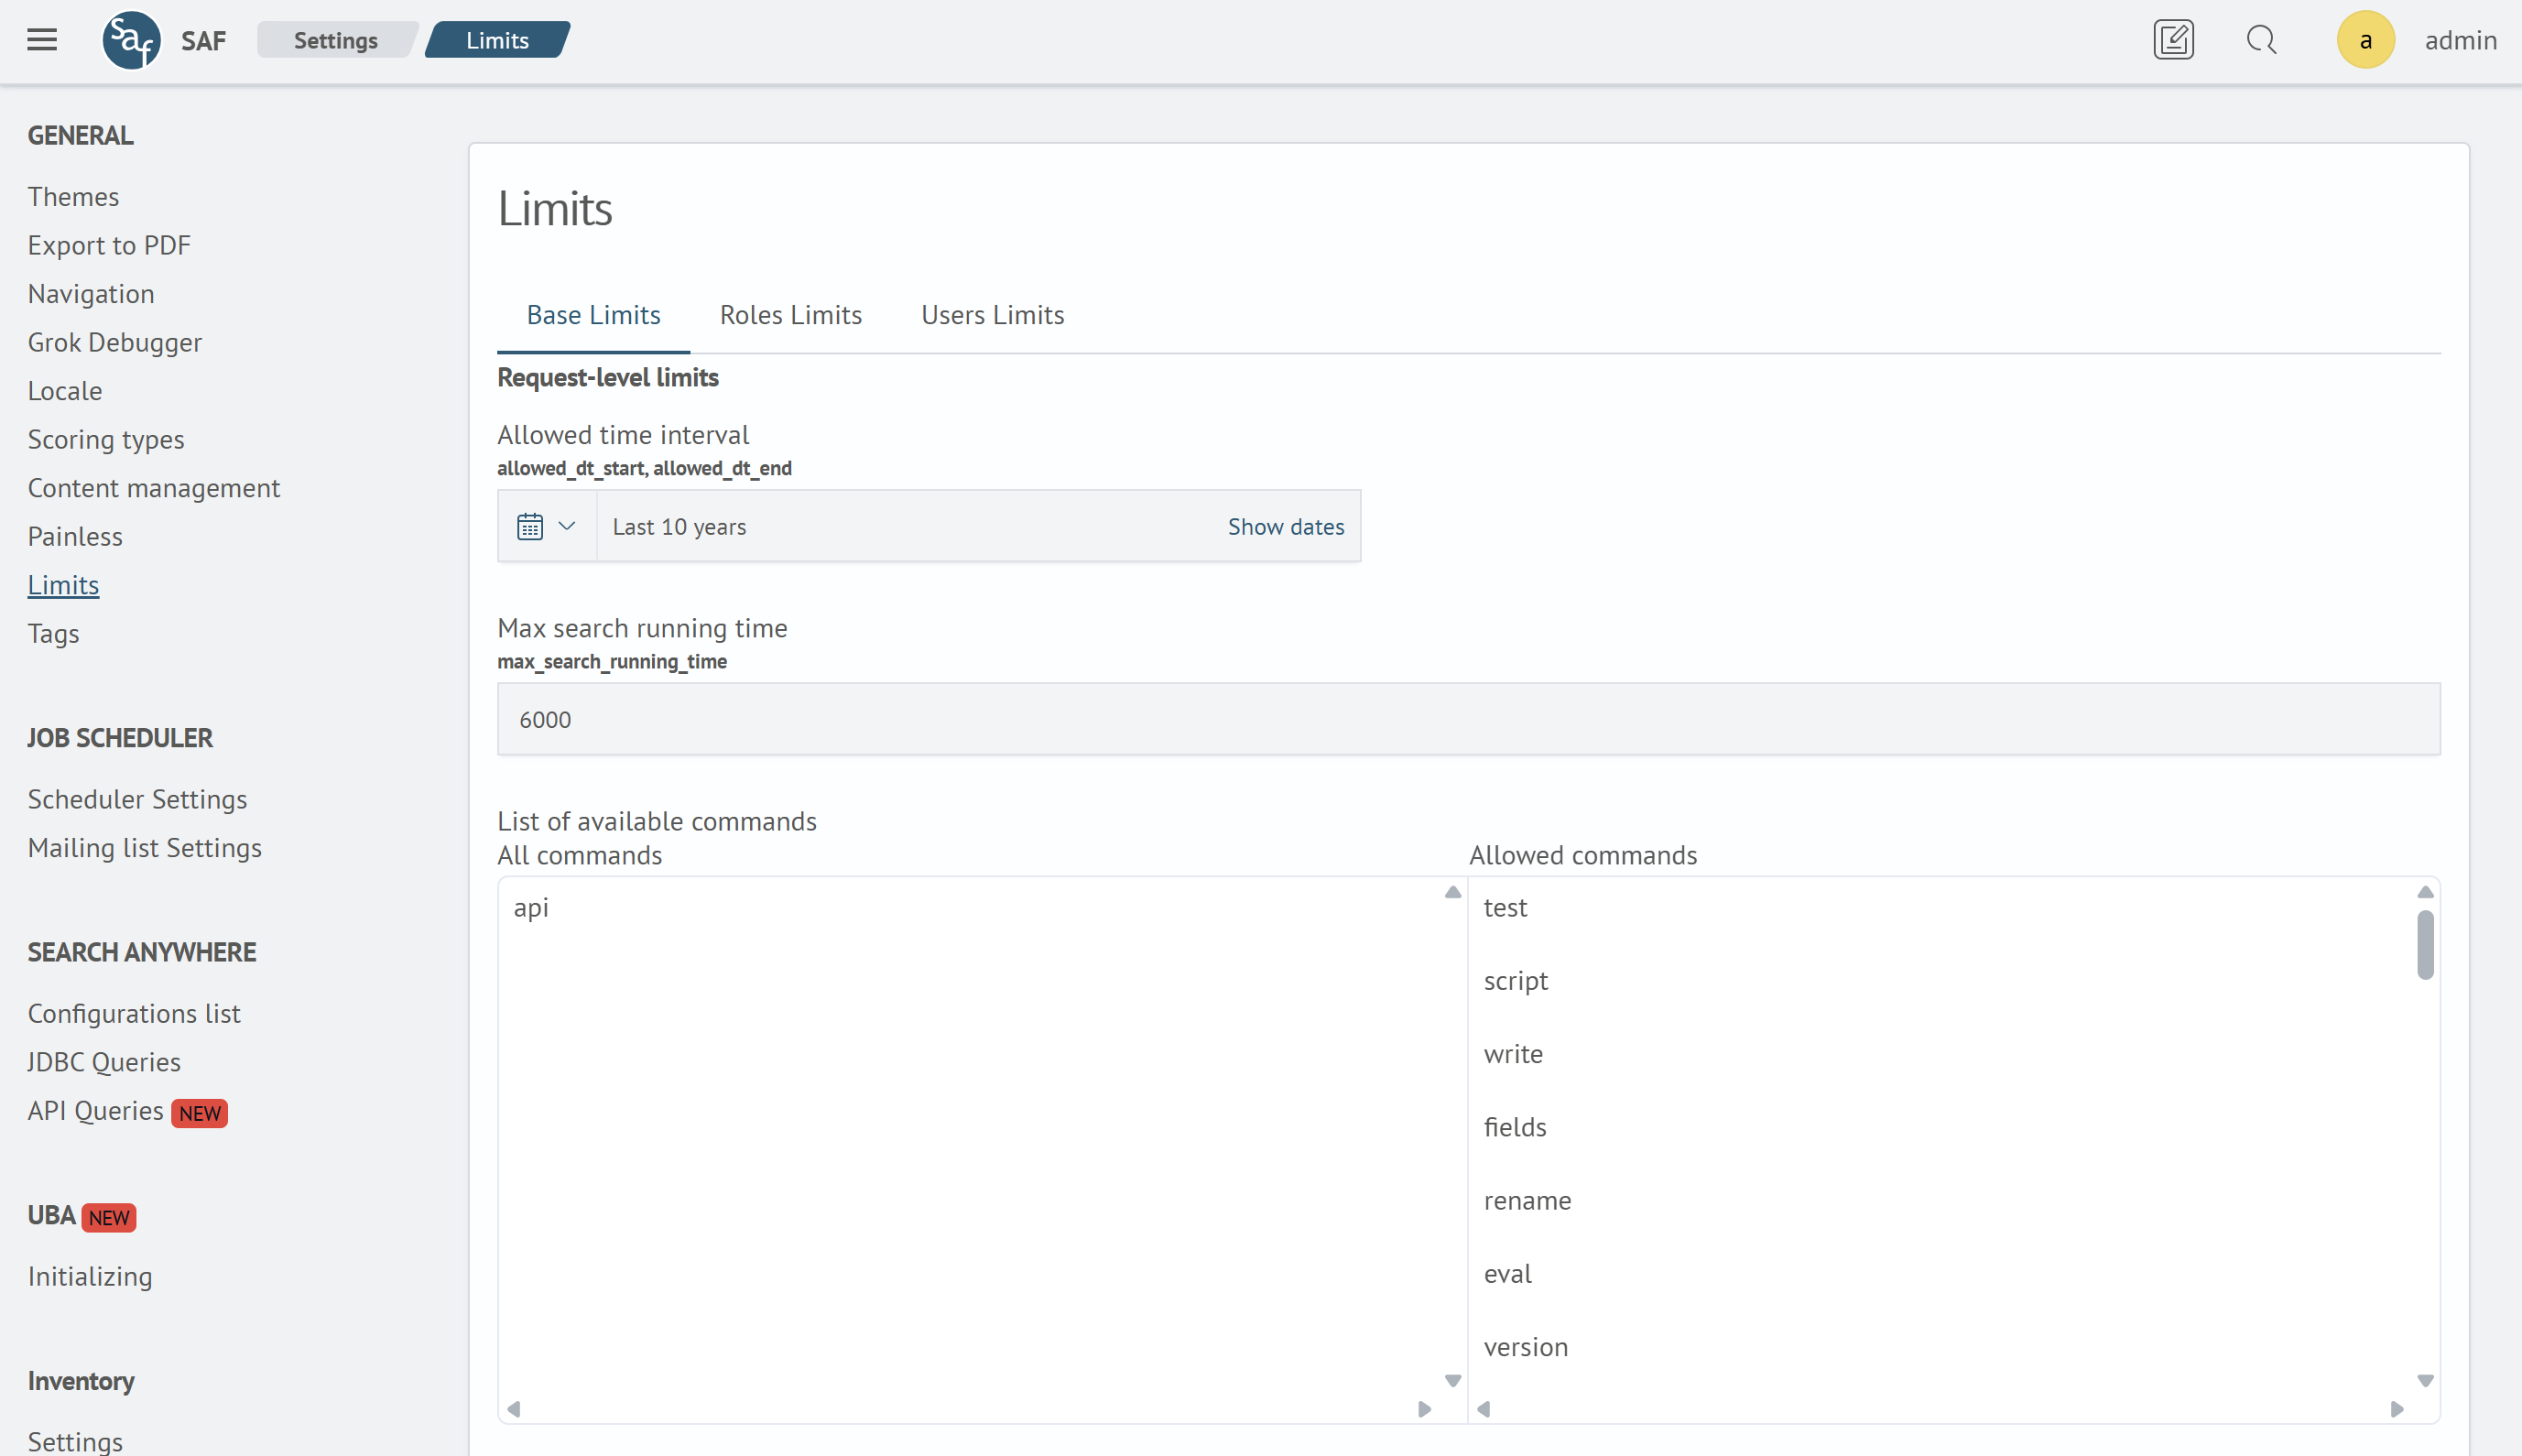Viewport: 2522px width, 1456px height.
Task: Click the Max search running time field
Action: (1468, 719)
